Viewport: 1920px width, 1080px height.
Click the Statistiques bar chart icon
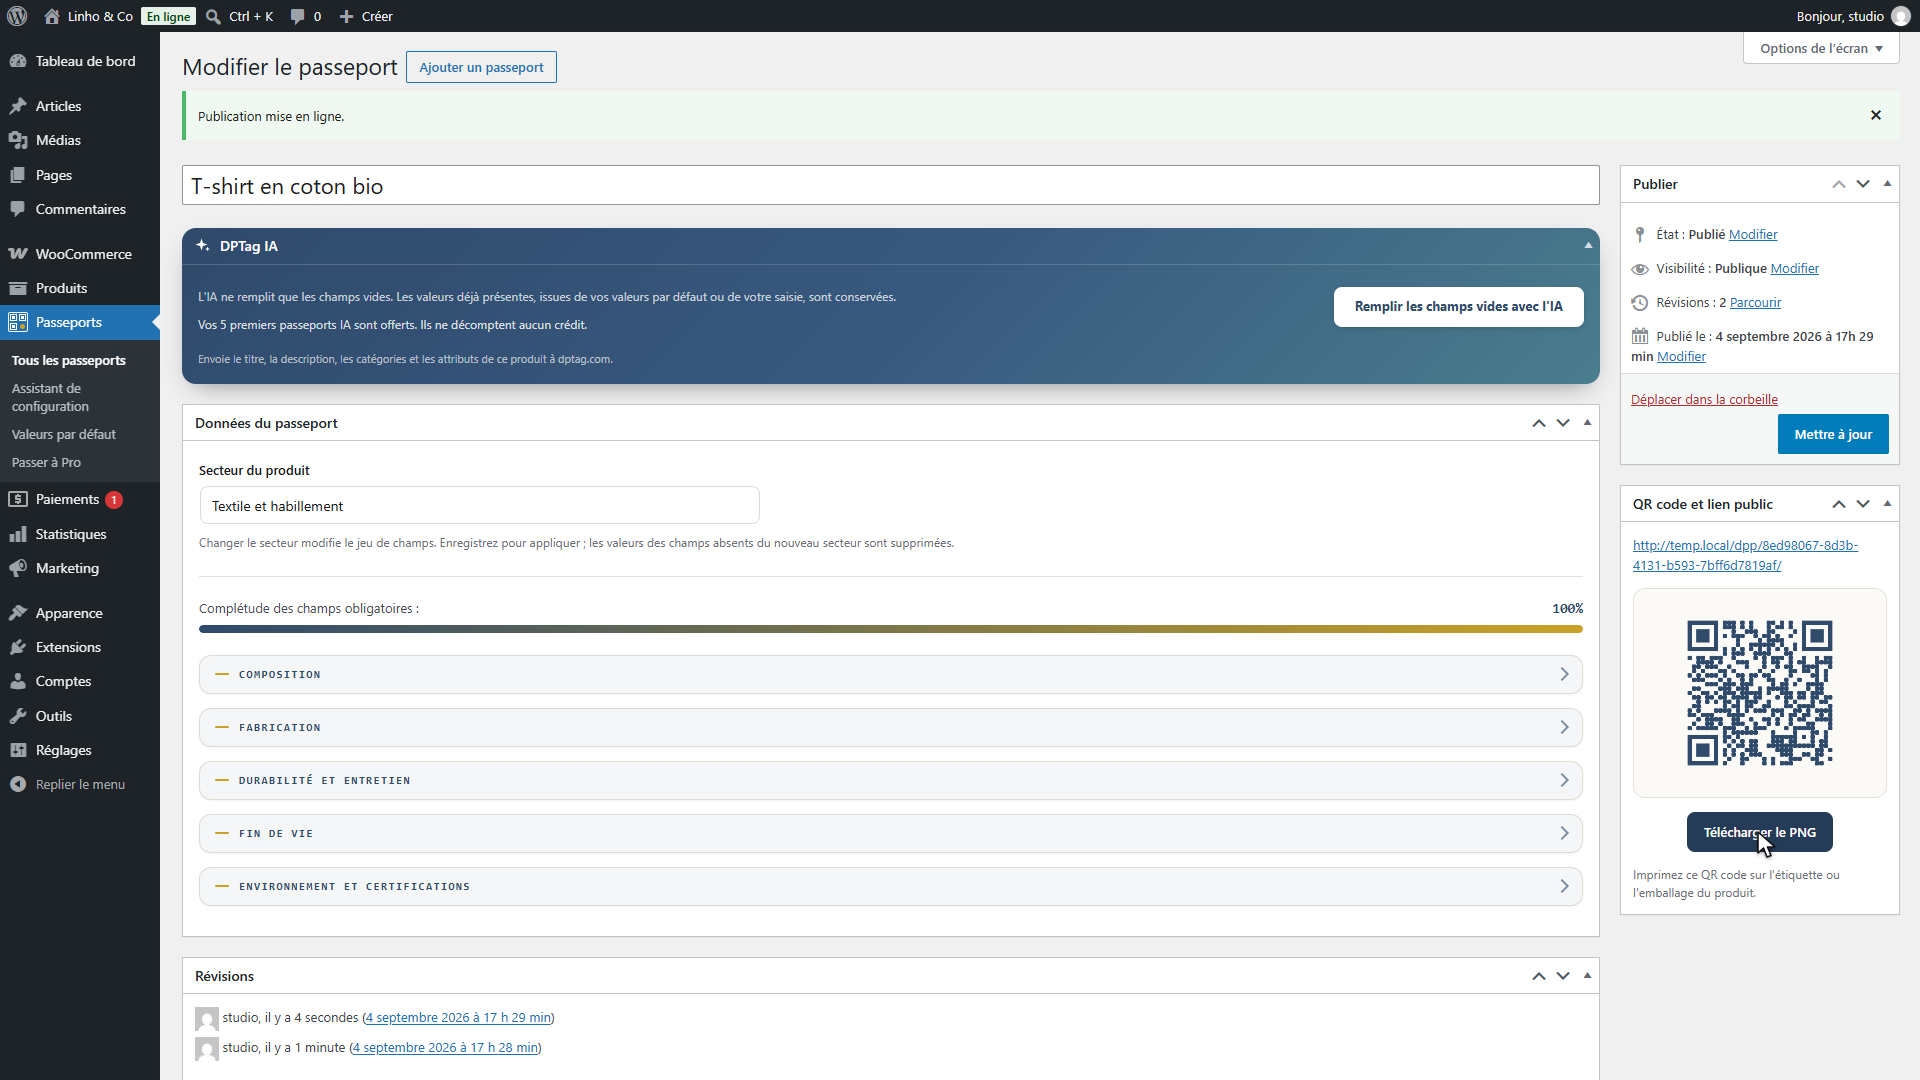(x=18, y=534)
